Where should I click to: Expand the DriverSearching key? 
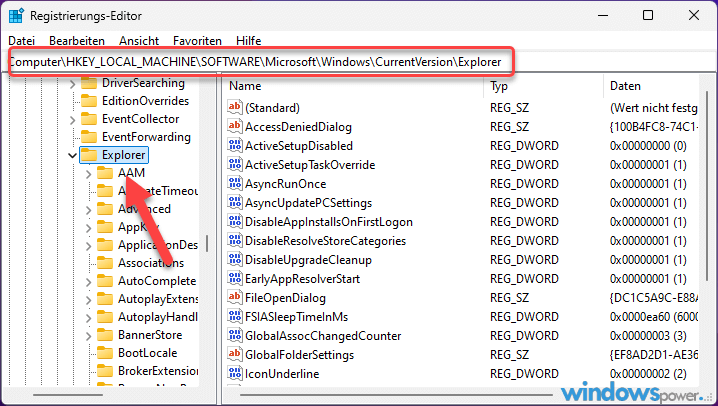(x=72, y=84)
